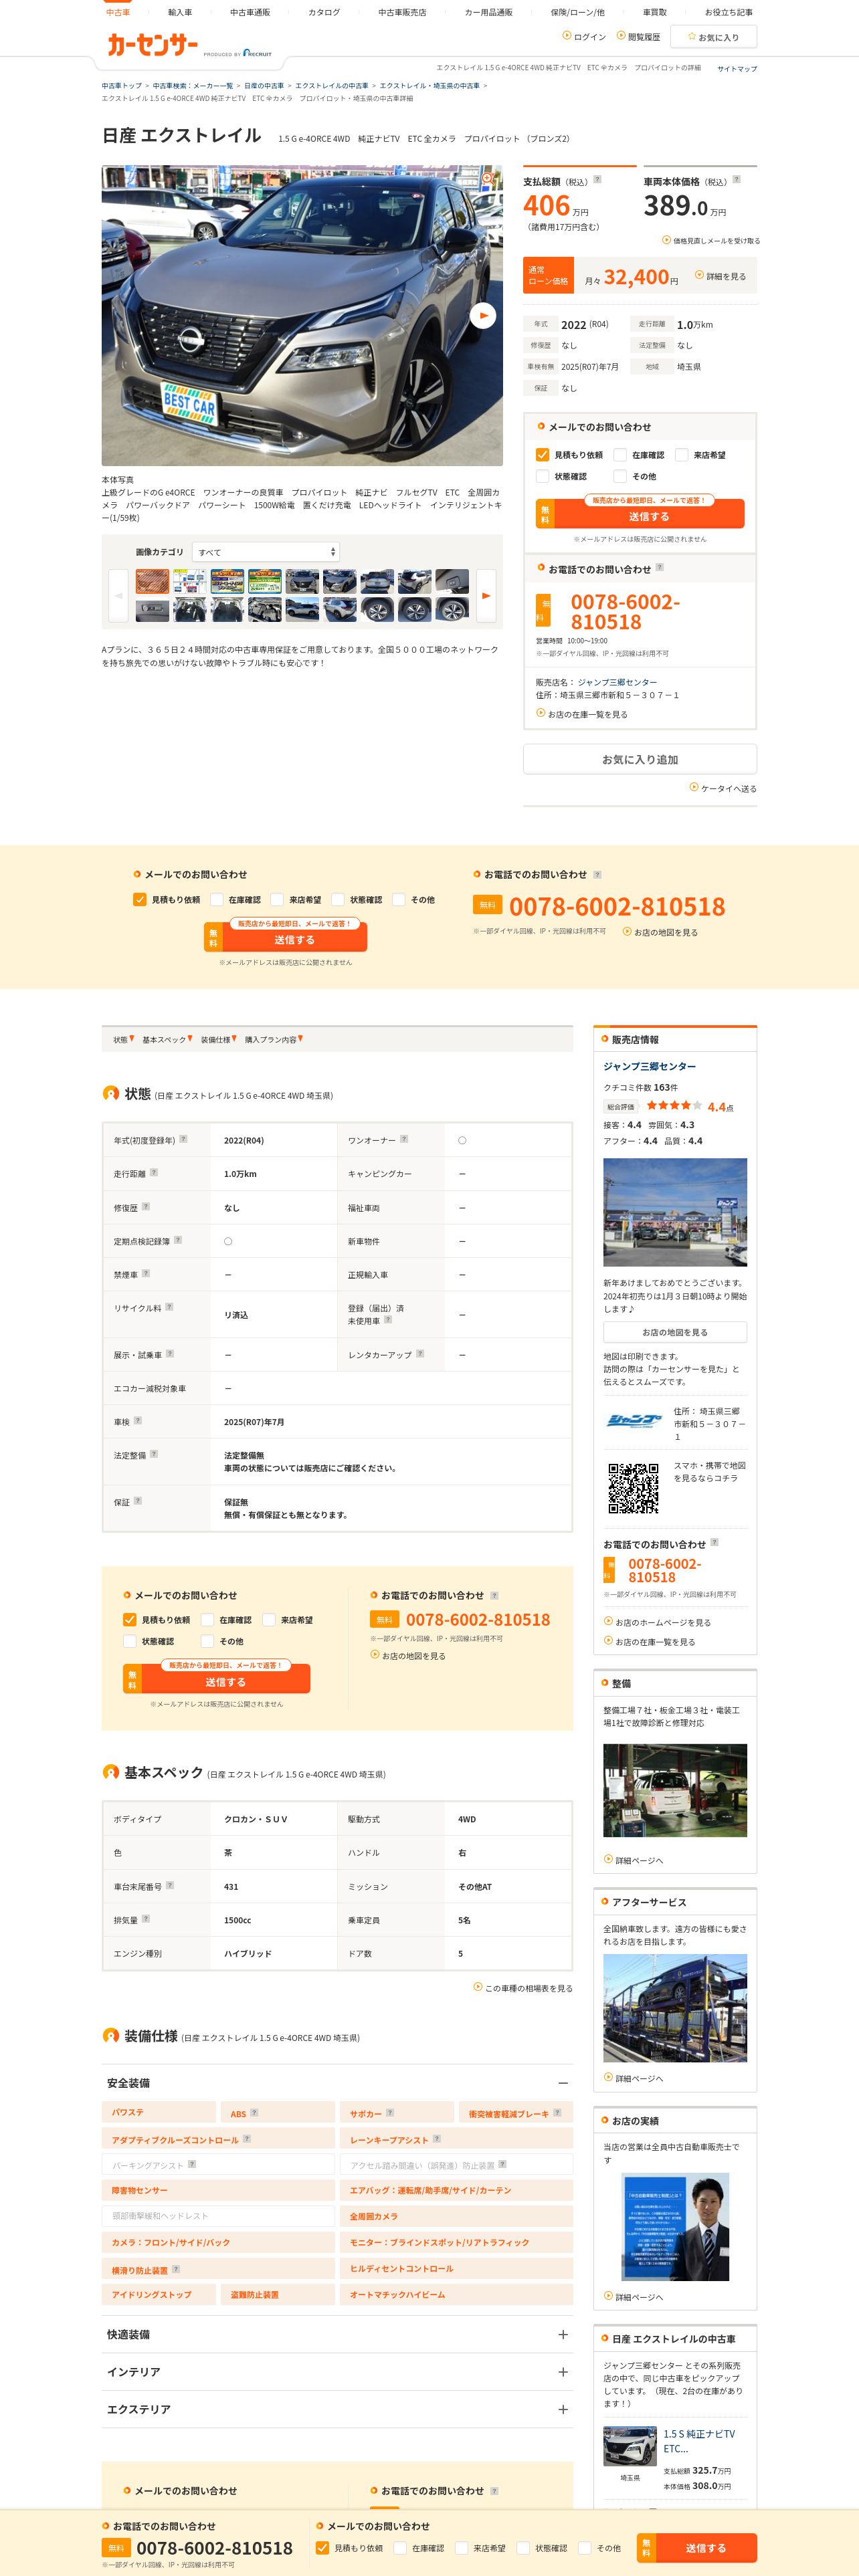The width and height of the screenshot is (859, 2576).
Task: Click the help icon next to 定期点検記録簿
Action: click(x=178, y=1240)
